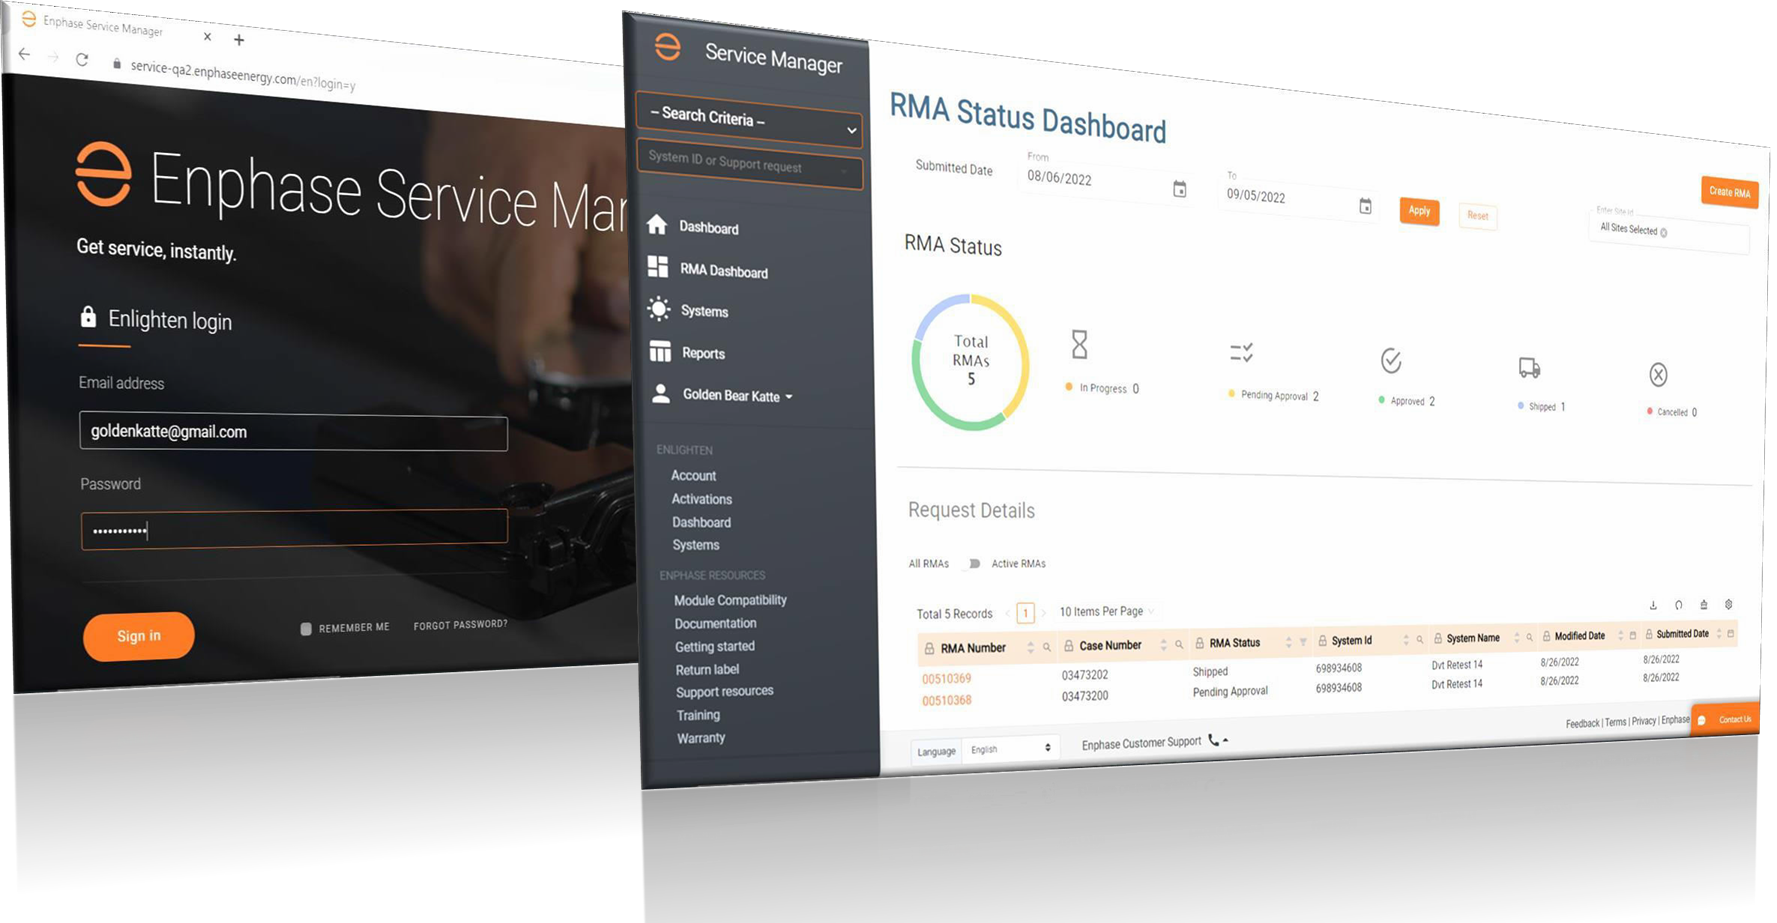The width and height of the screenshot is (1777, 923).
Task: Click the table settings gear icon
Action: pyautogui.click(x=1729, y=604)
